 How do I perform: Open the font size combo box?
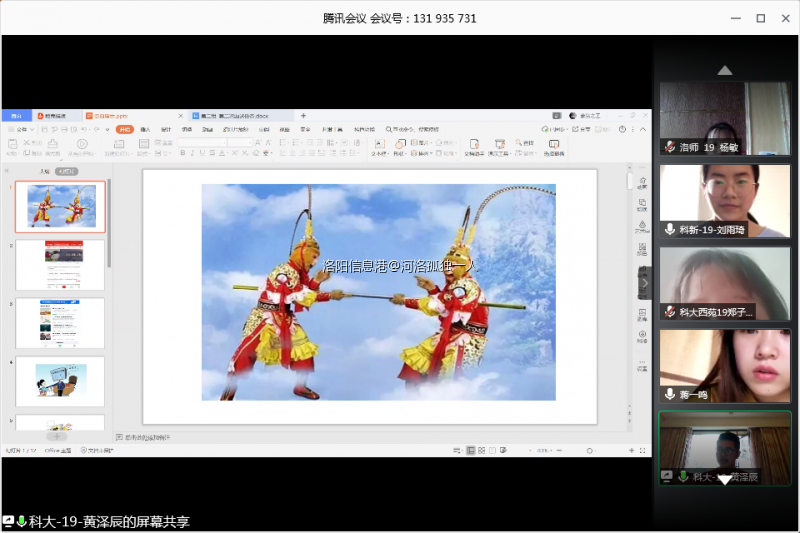240,142
